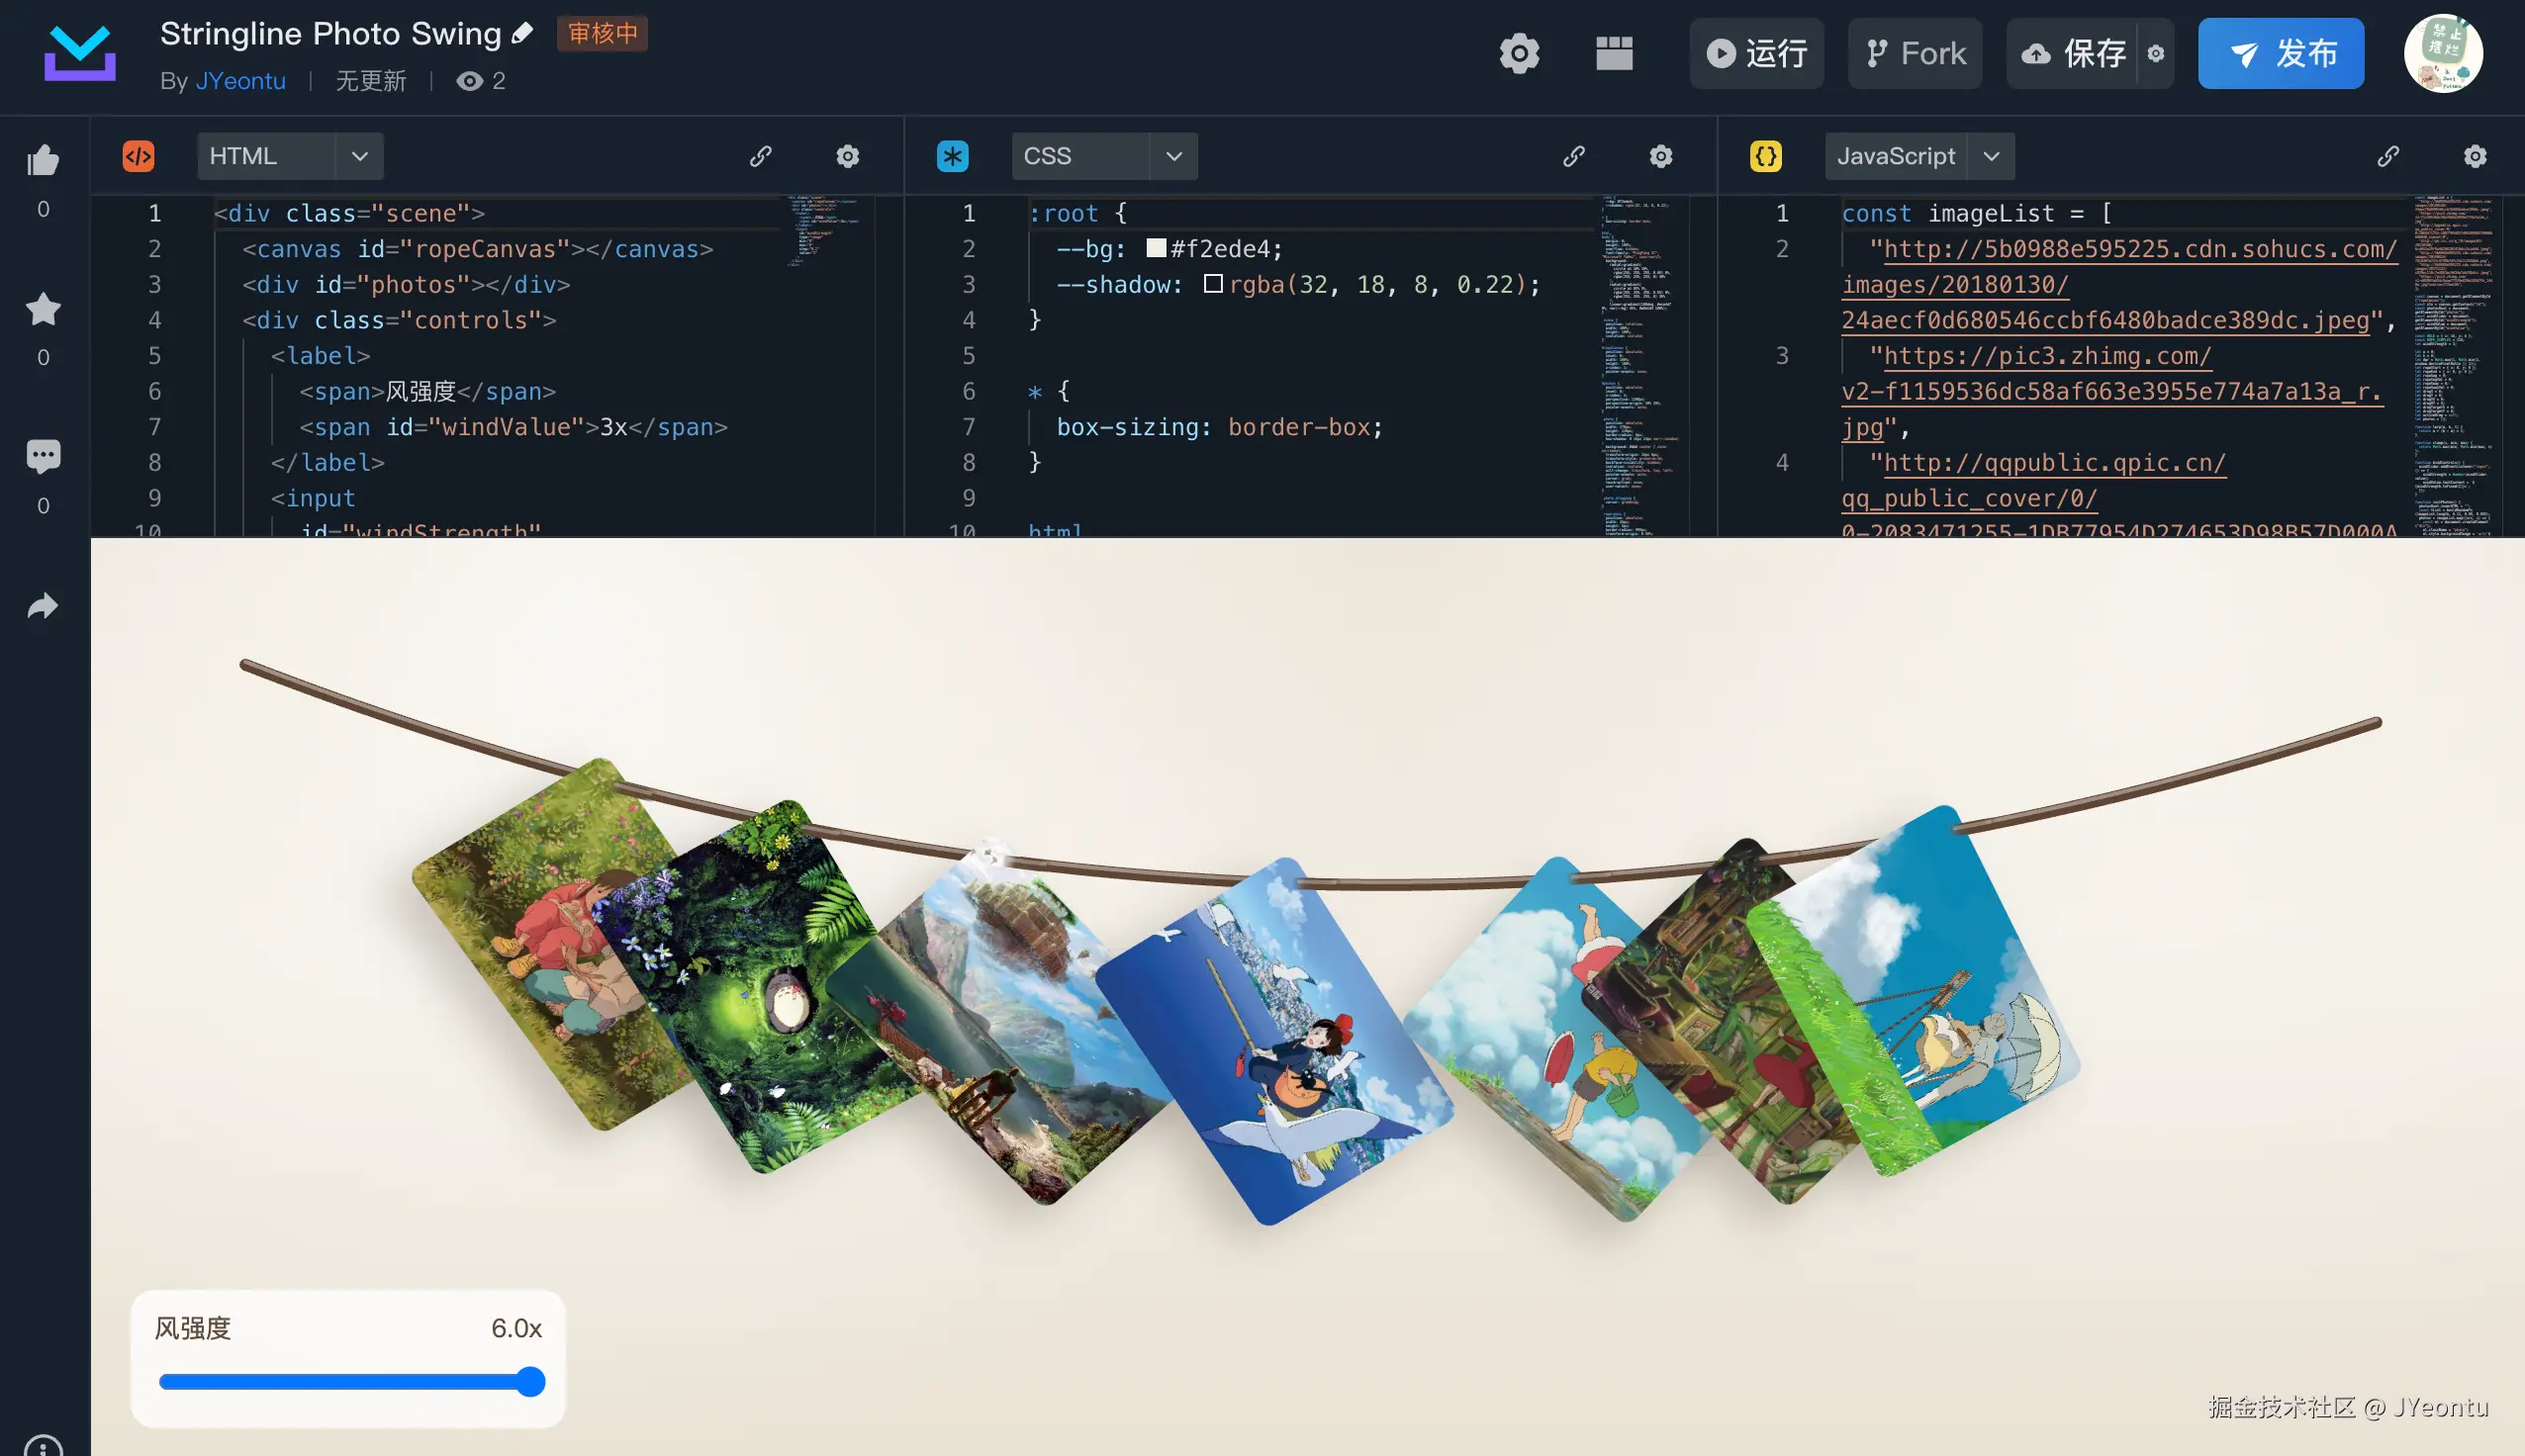Click the HTML panel orange code icon

coord(138,156)
